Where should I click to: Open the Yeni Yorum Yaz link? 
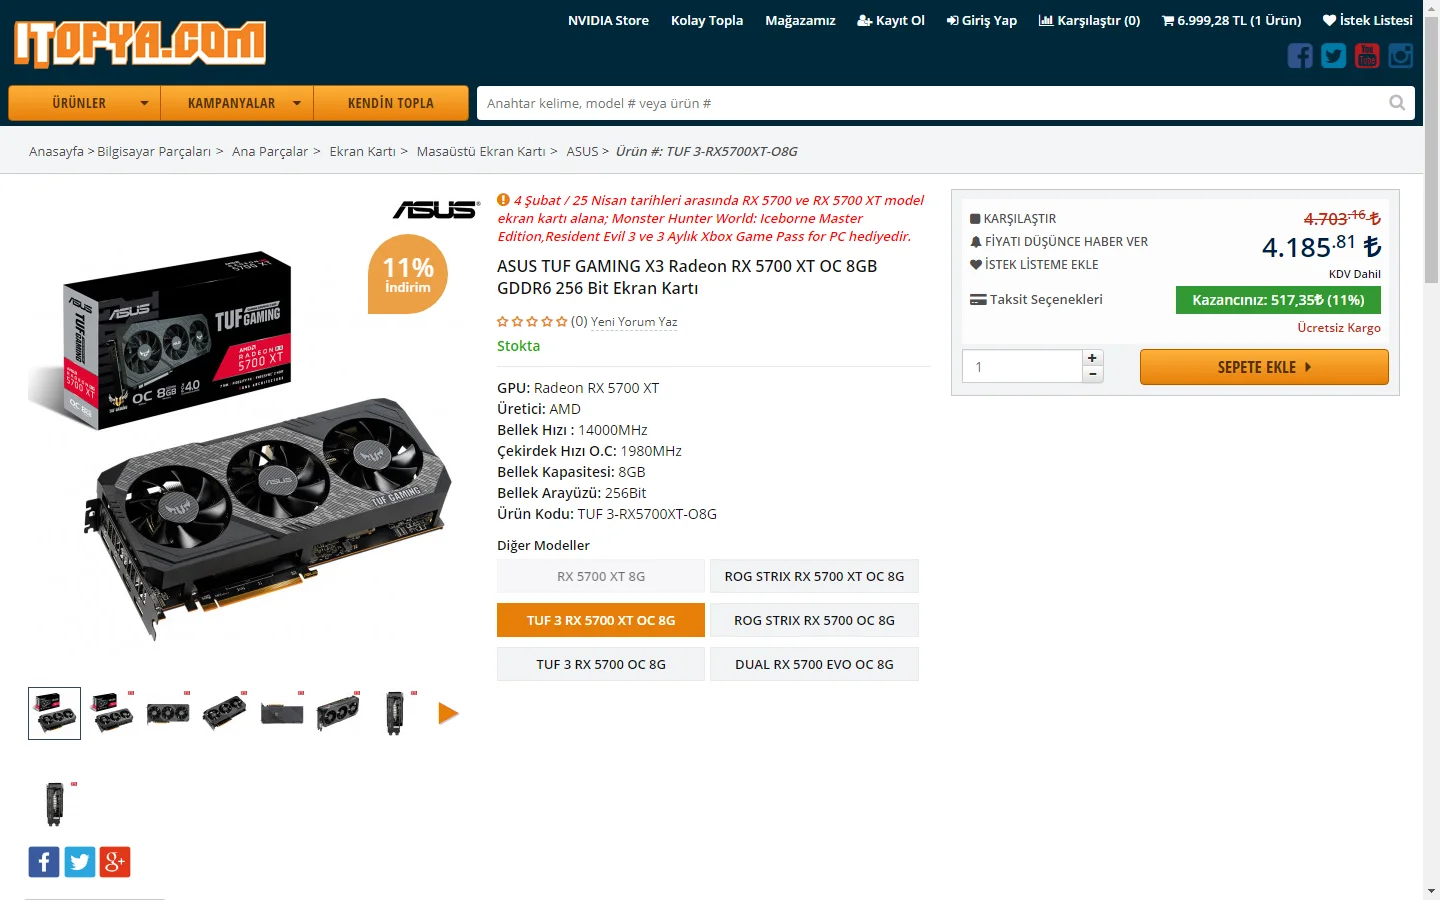tap(634, 322)
